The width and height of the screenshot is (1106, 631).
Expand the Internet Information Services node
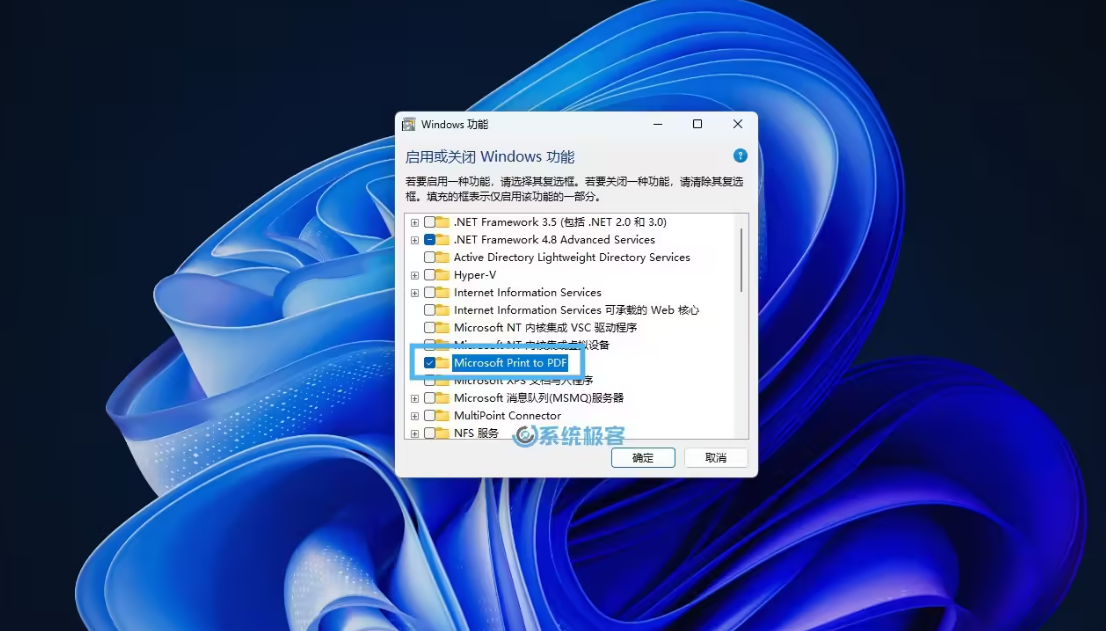pyautogui.click(x=415, y=293)
